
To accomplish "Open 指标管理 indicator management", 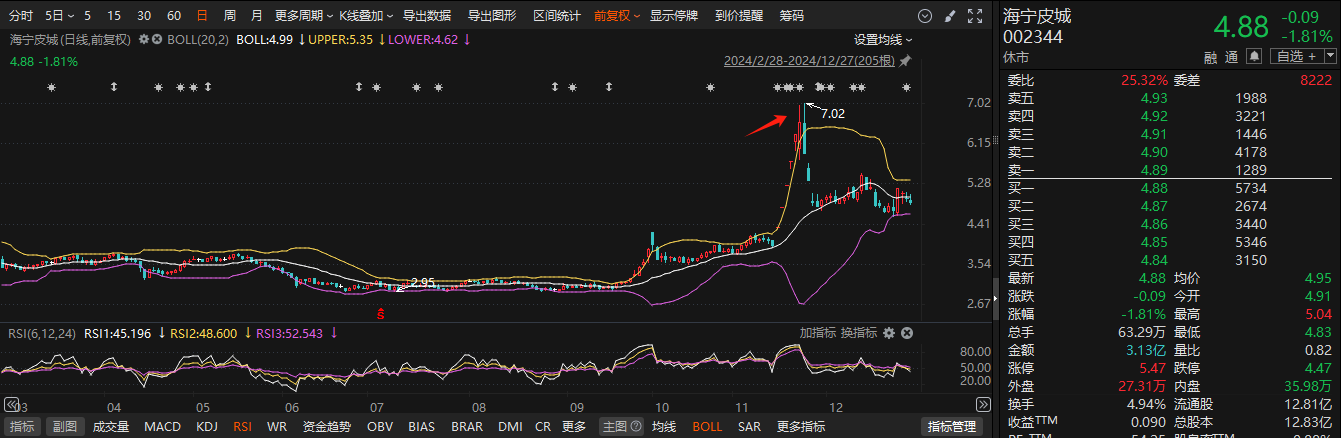I will 953,426.
